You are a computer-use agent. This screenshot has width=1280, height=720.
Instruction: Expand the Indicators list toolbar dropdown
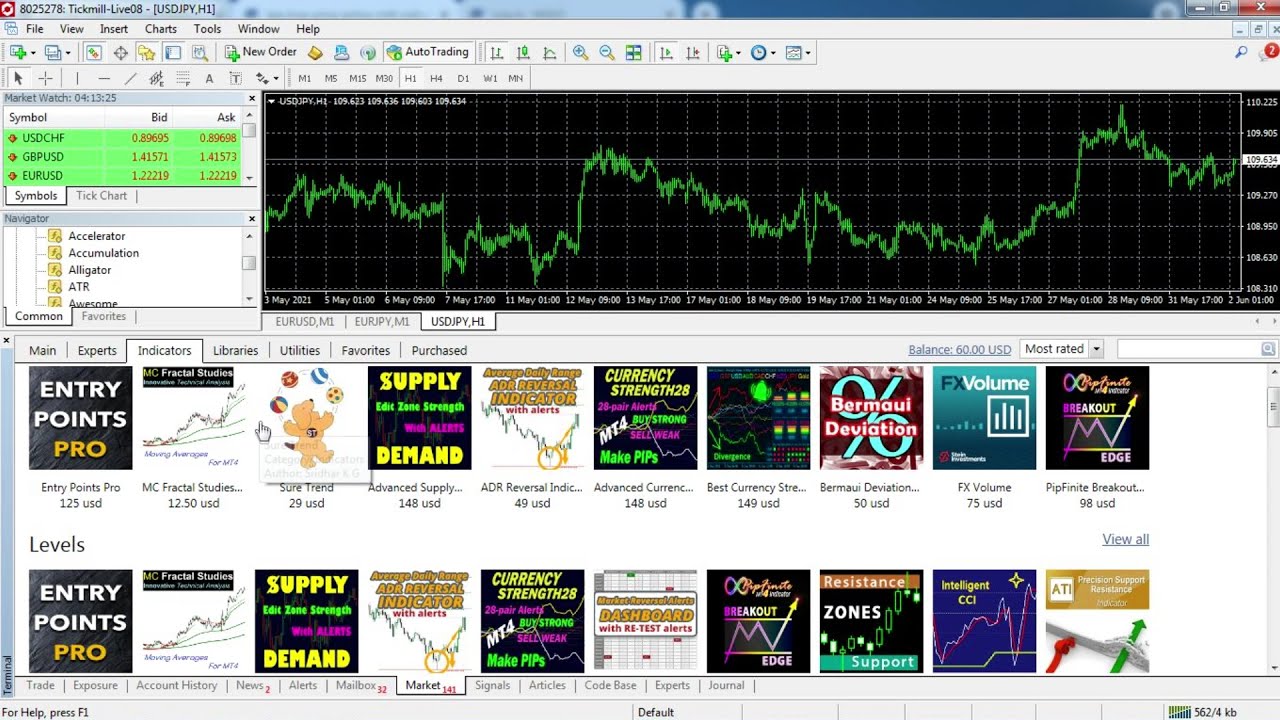[738, 52]
